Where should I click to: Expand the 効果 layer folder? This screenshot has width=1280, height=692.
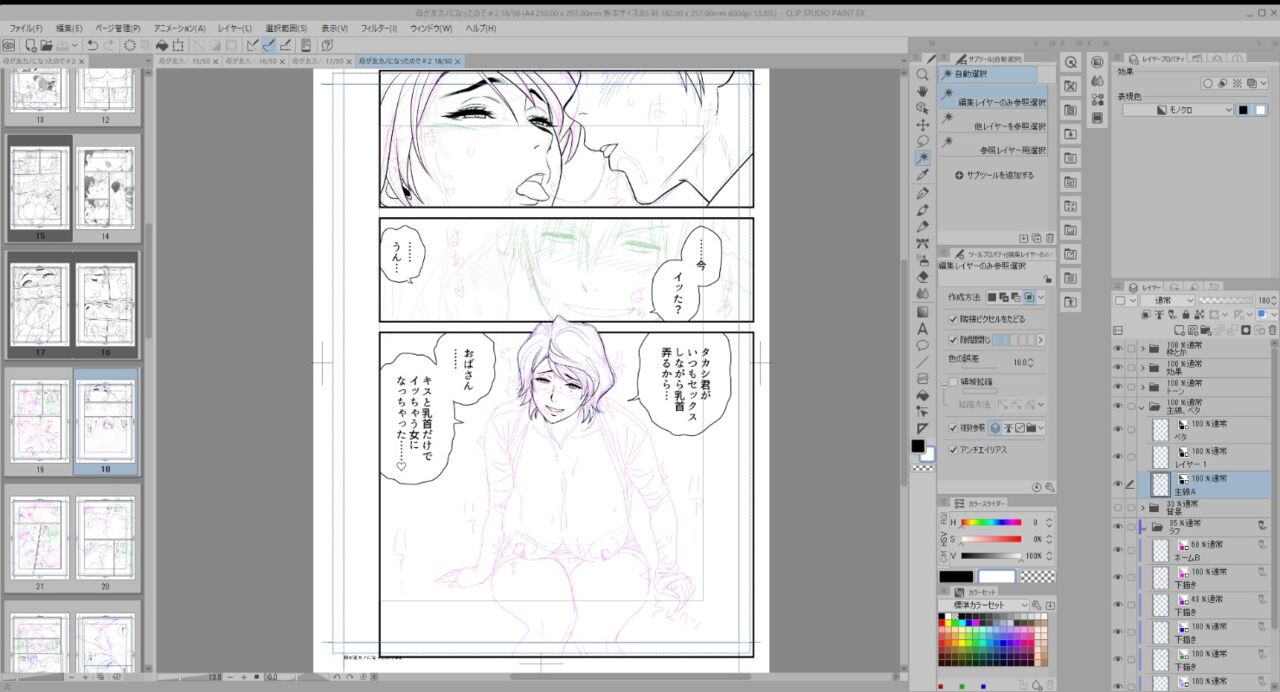1142,368
